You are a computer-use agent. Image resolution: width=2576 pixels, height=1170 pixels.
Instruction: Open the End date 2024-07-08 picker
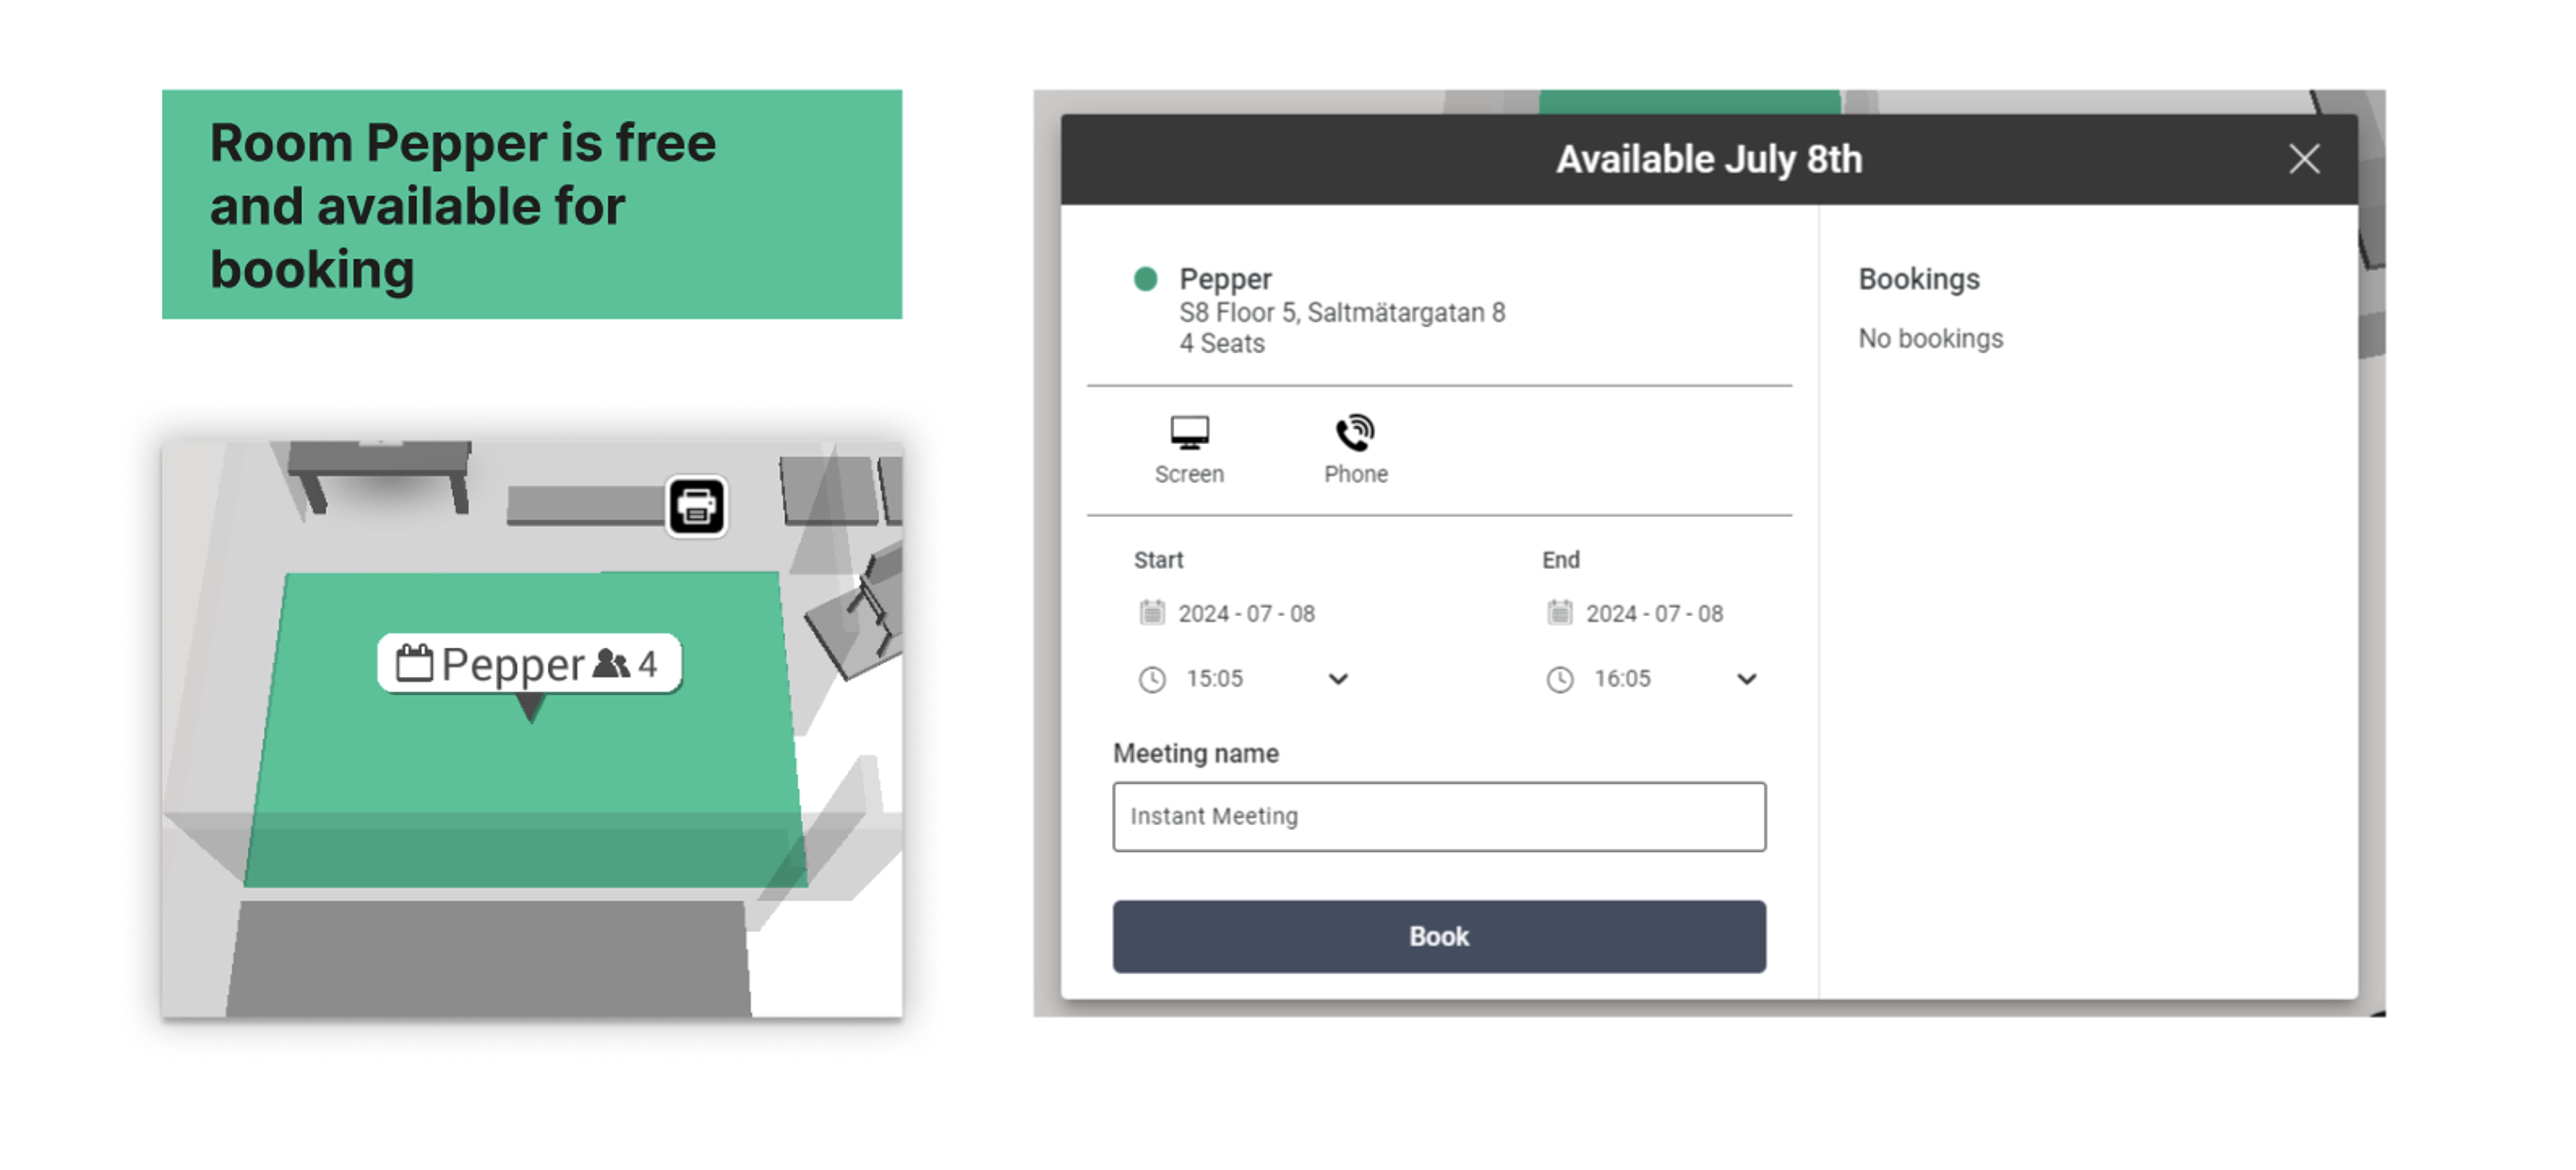[1654, 613]
